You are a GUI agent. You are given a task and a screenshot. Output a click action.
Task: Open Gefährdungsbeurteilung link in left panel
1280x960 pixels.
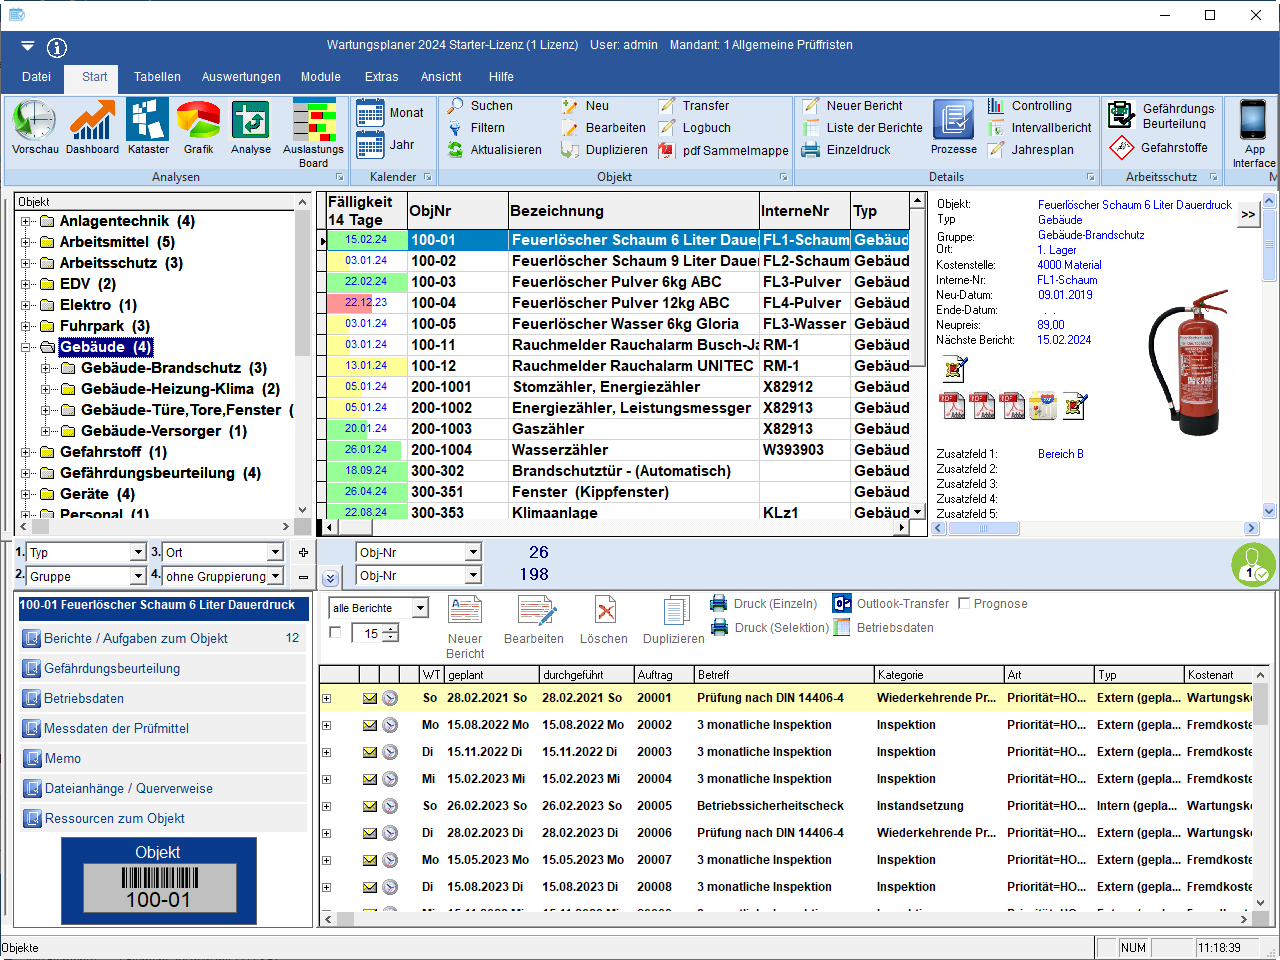click(x=112, y=668)
